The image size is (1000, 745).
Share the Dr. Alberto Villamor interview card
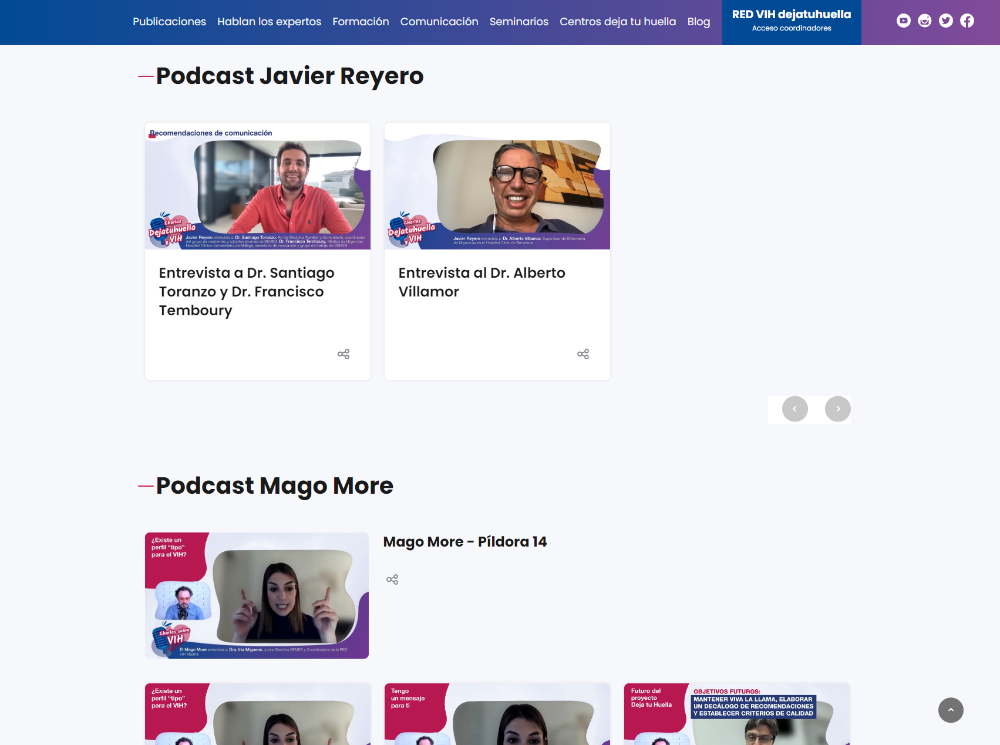(x=583, y=354)
